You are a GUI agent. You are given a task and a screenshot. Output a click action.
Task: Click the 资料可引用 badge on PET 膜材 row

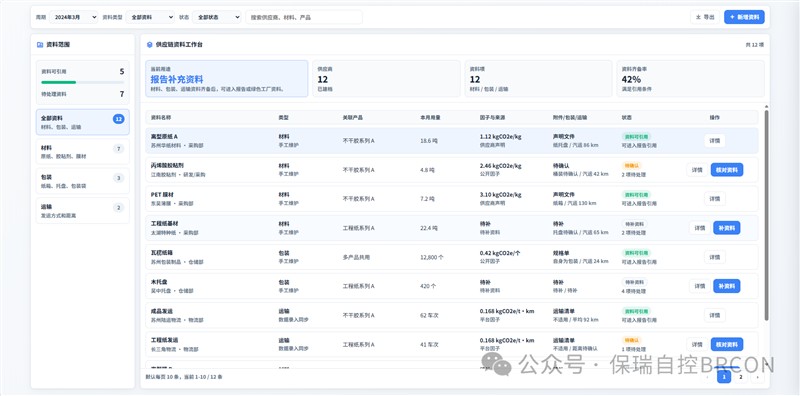pos(636,195)
